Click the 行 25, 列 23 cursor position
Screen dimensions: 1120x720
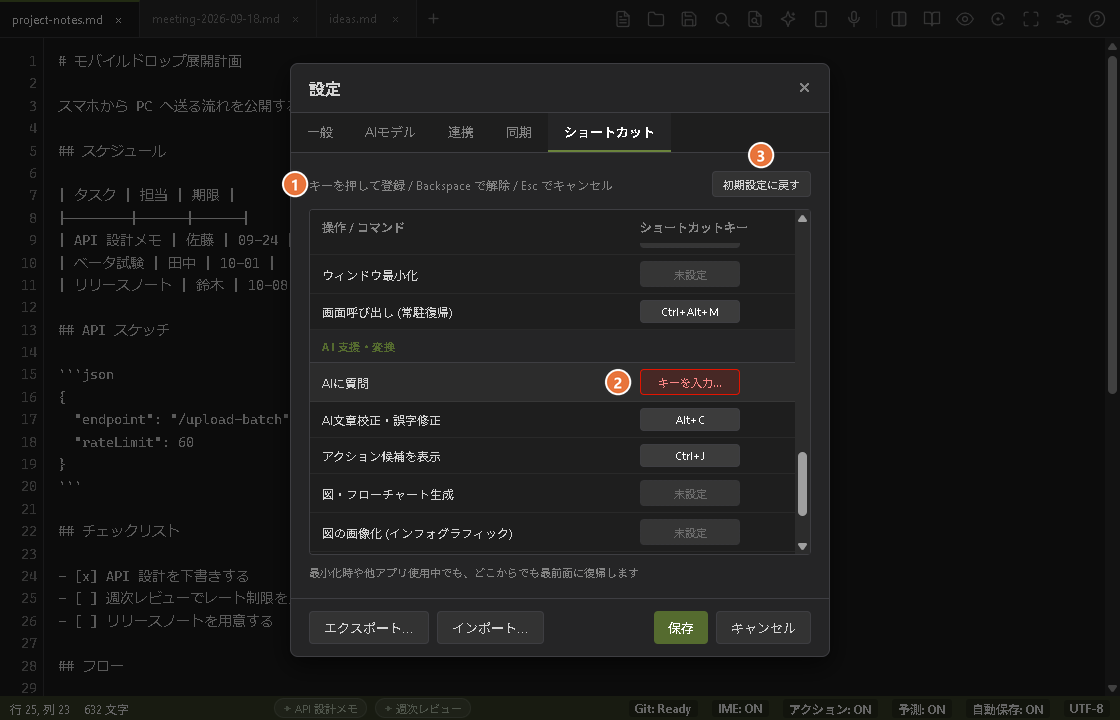39,709
